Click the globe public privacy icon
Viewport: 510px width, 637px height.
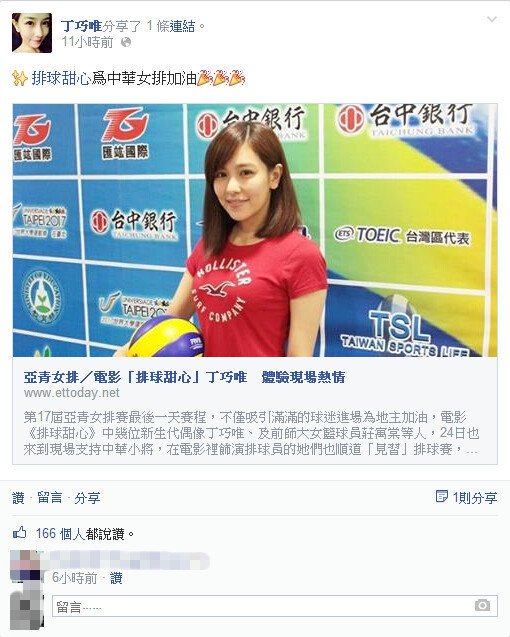point(126,42)
